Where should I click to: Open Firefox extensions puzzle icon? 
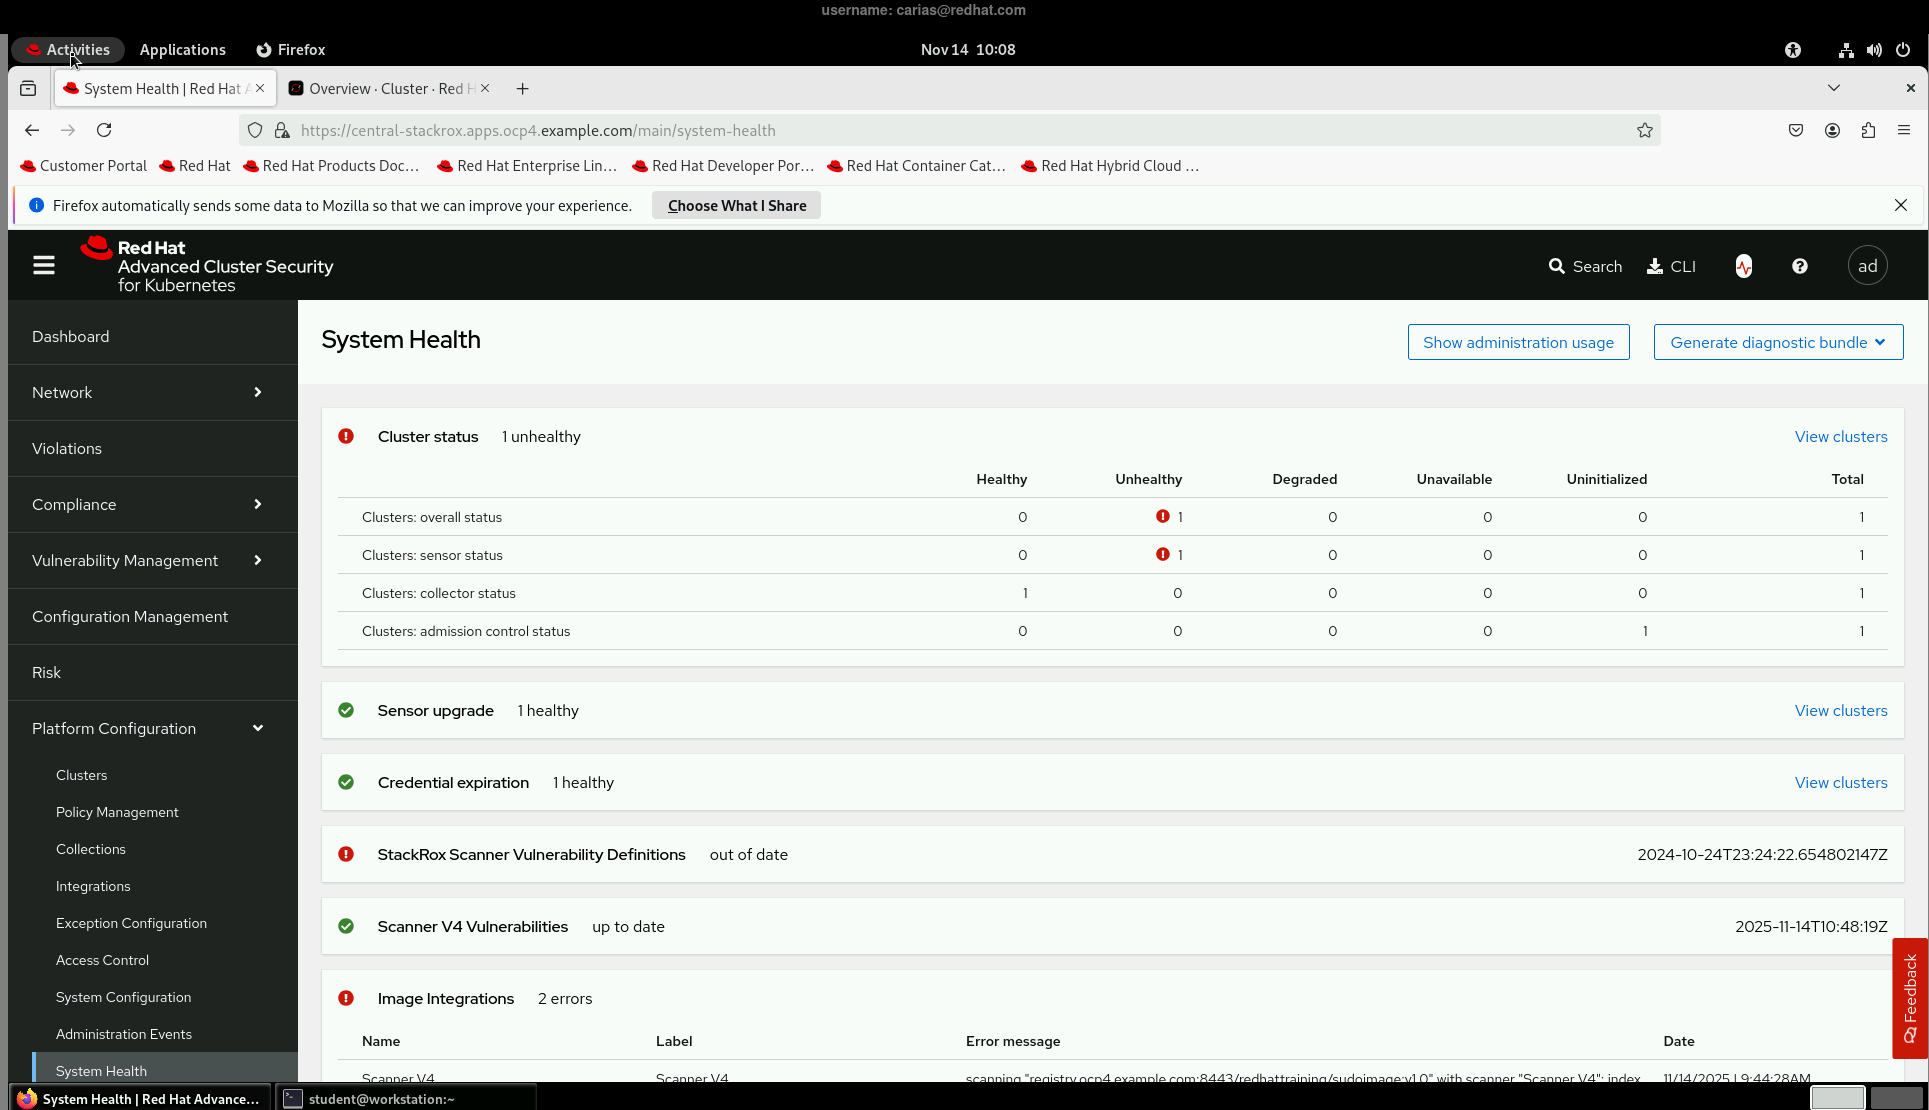click(1868, 131)
